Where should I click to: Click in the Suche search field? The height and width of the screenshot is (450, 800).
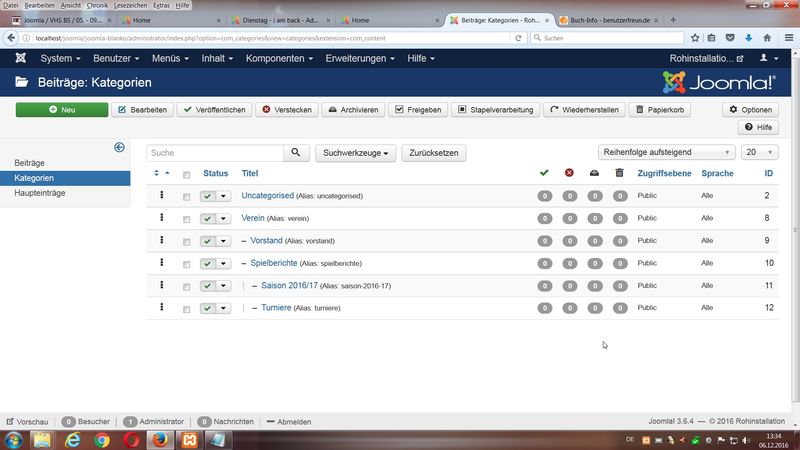coord(215,153)
